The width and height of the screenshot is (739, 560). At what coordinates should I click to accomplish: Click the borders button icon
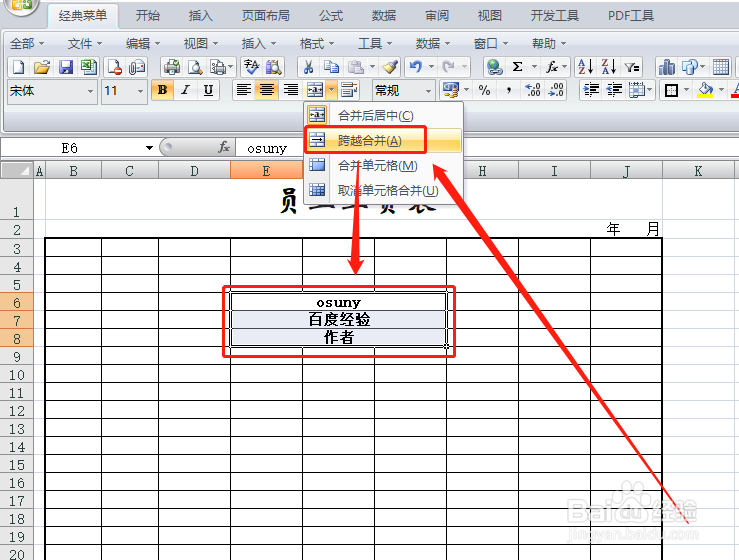click(x=671, y=90)
